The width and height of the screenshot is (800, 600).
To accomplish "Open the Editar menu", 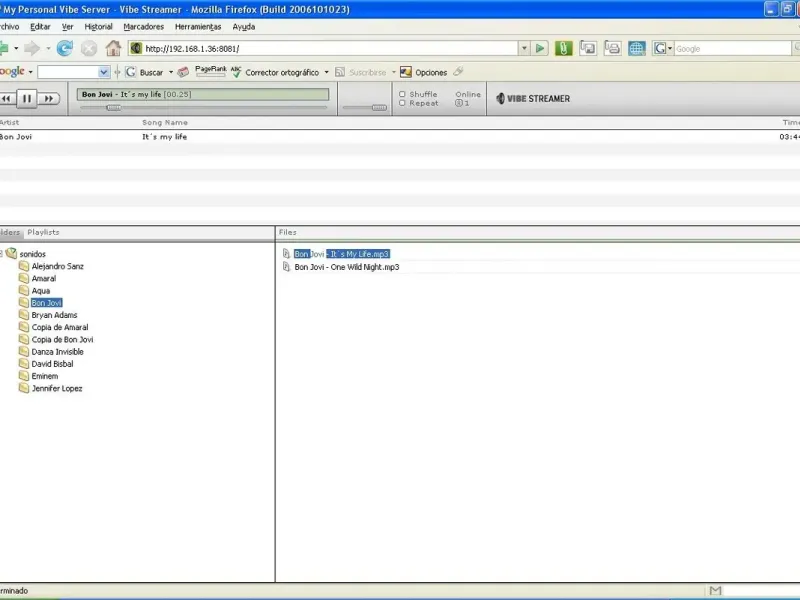I will tap(40, 27).
